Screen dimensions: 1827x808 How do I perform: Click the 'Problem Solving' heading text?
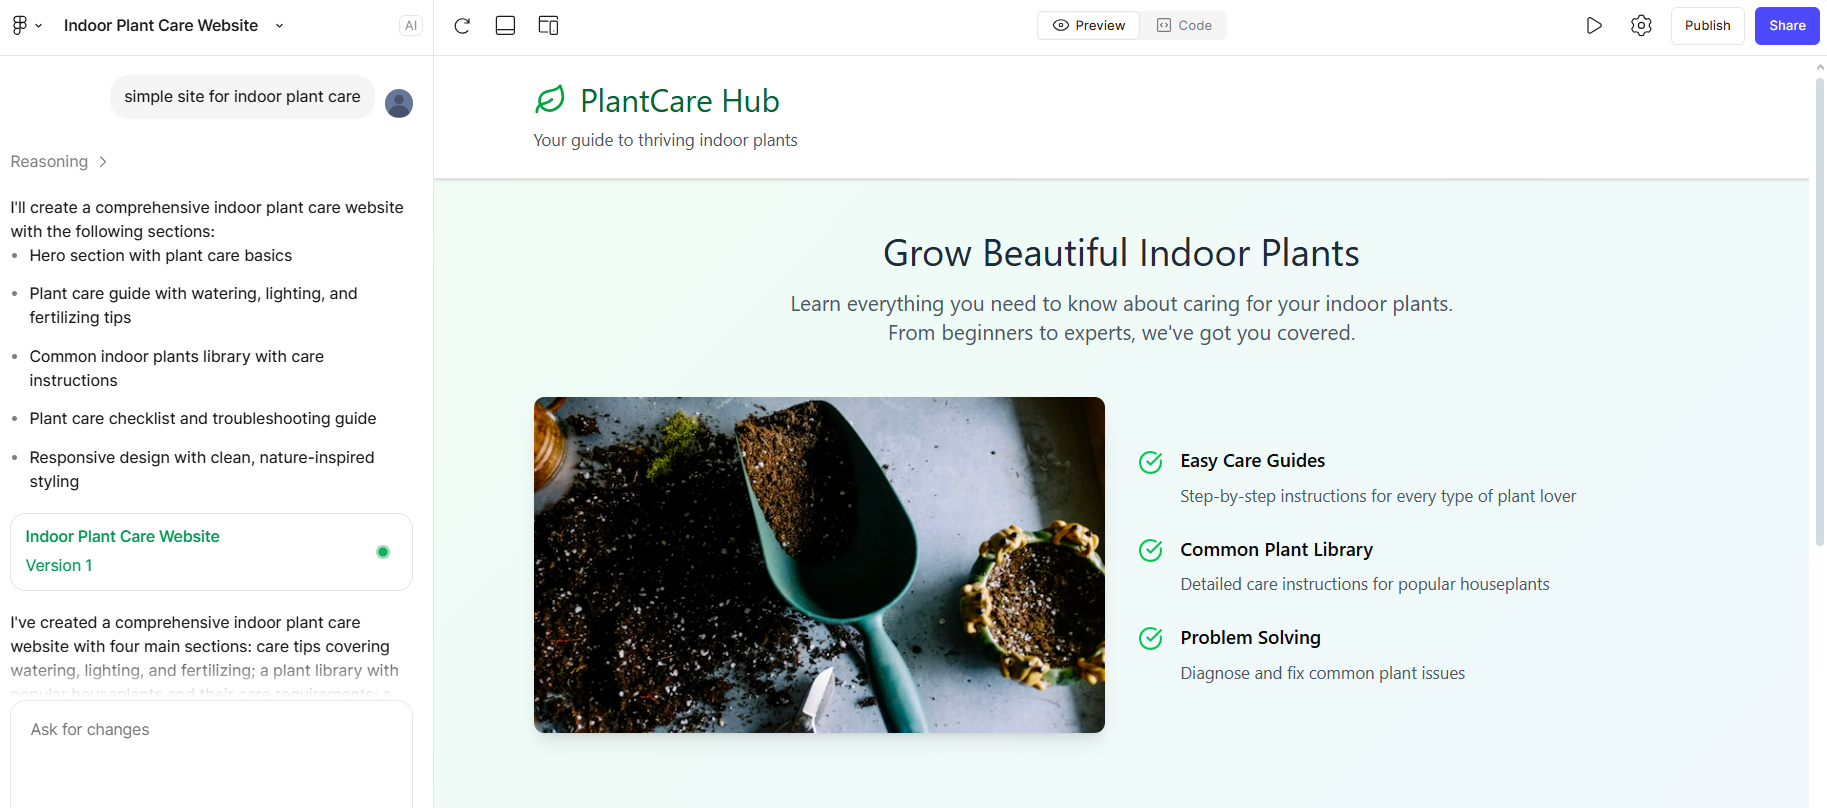click(x=1250, y=638)
